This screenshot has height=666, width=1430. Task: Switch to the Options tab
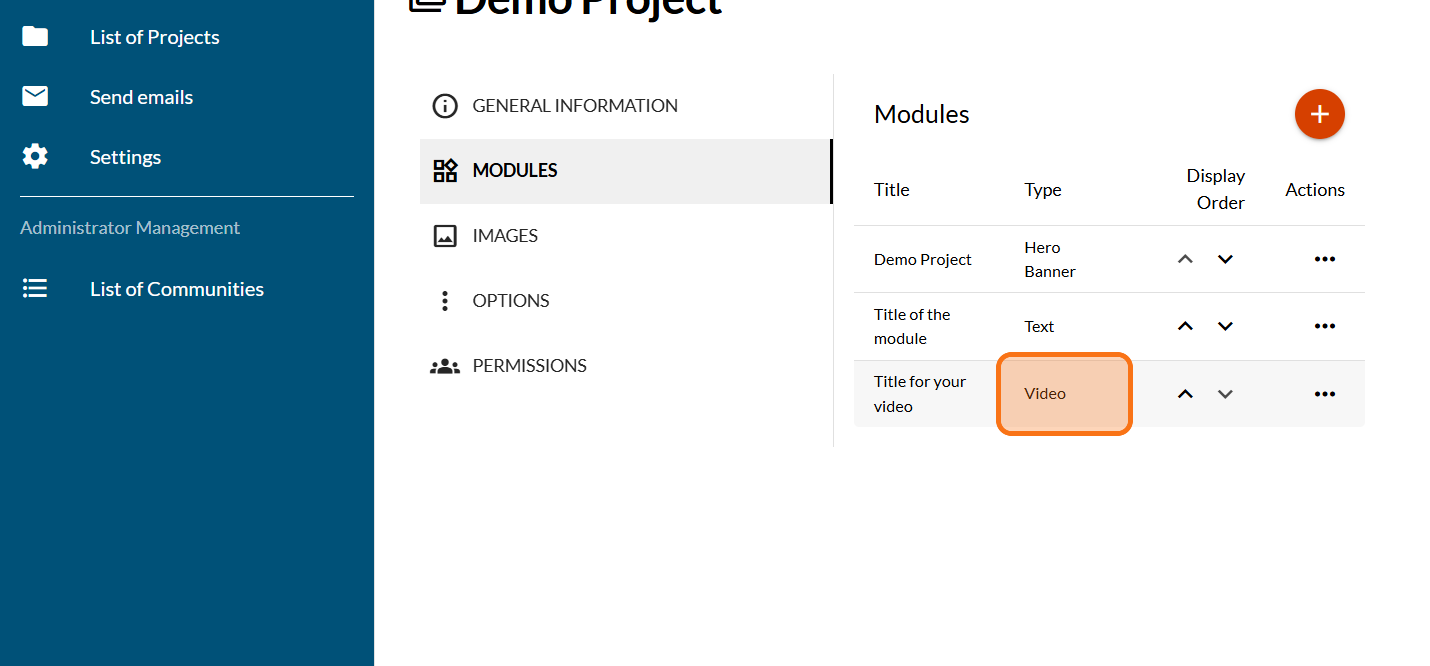(510, 301)
